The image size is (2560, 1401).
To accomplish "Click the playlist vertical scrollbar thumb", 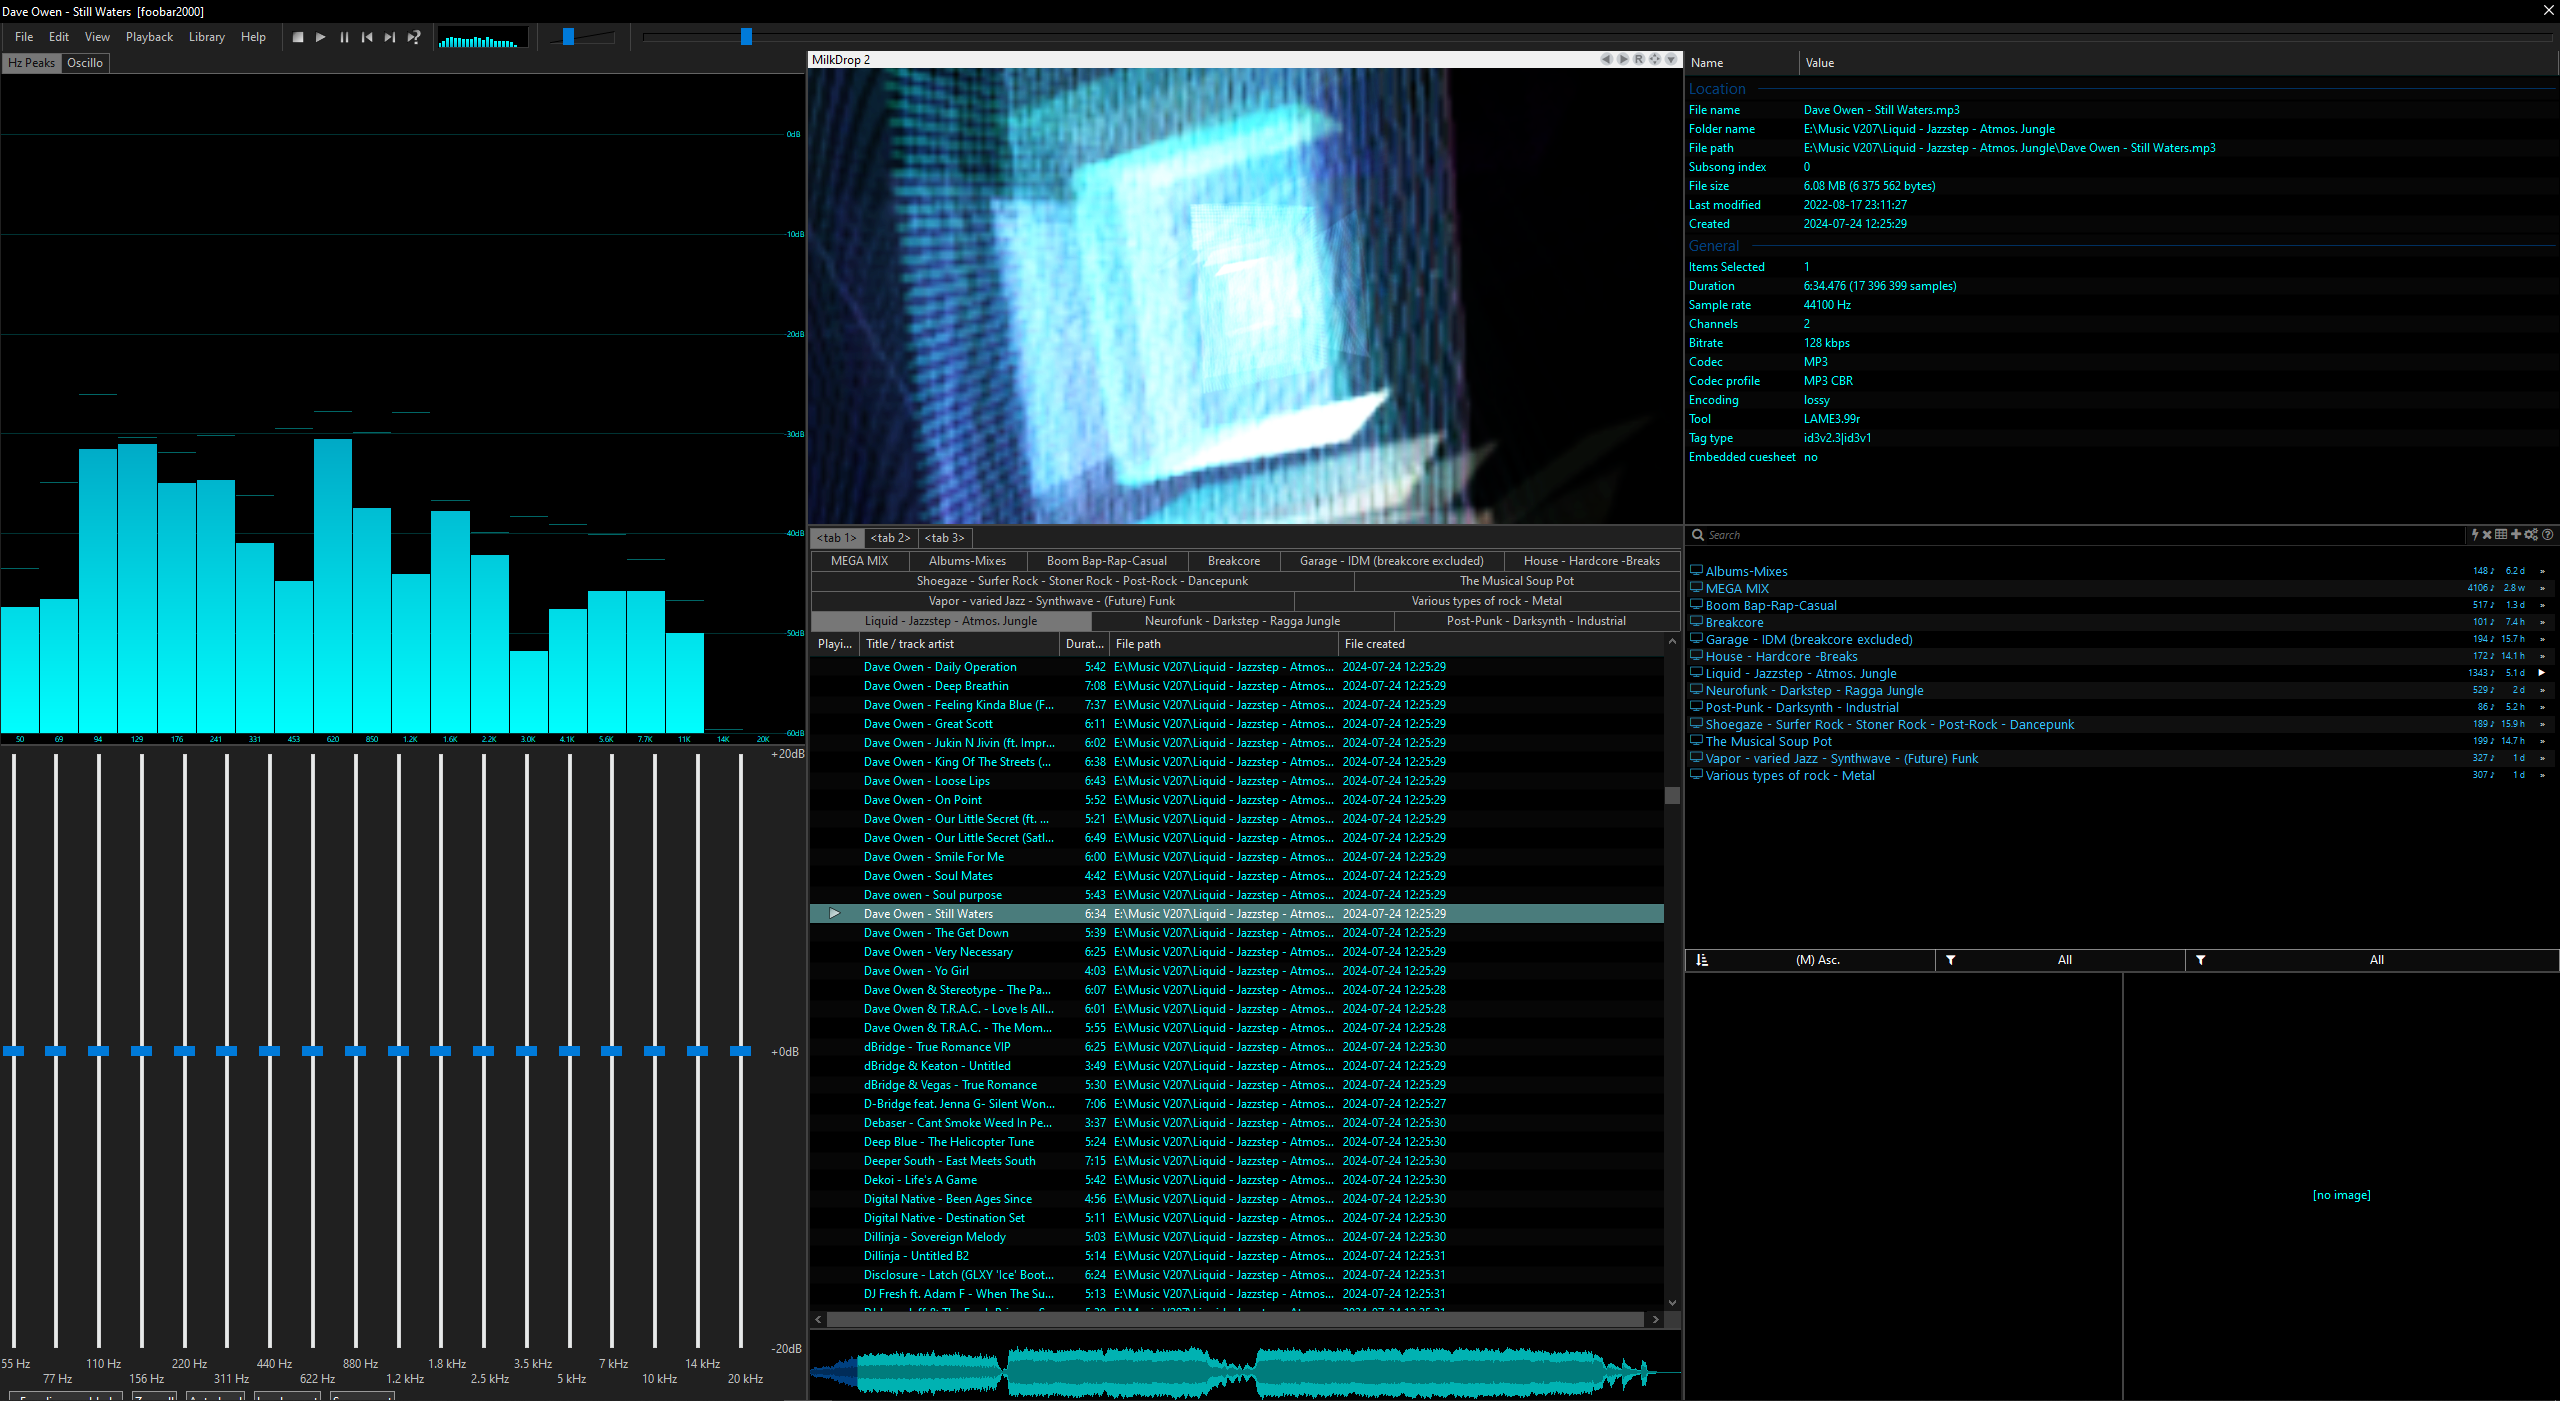I will pyautogui.click(x=1672, y=796).
